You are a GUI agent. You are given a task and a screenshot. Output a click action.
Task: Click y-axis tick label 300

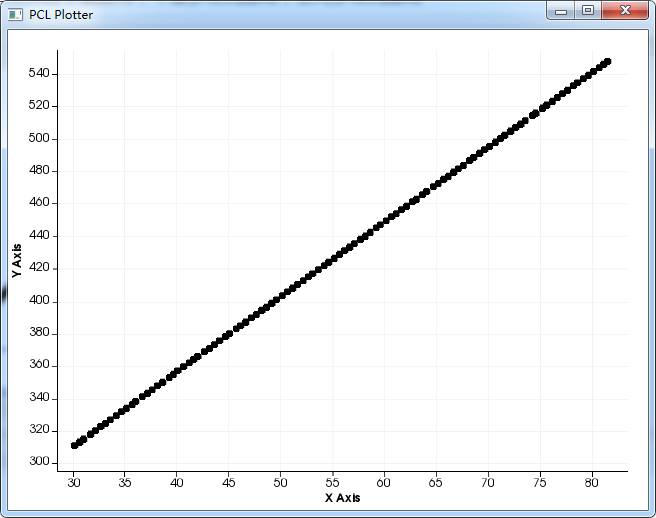click(x=39, y=462)
